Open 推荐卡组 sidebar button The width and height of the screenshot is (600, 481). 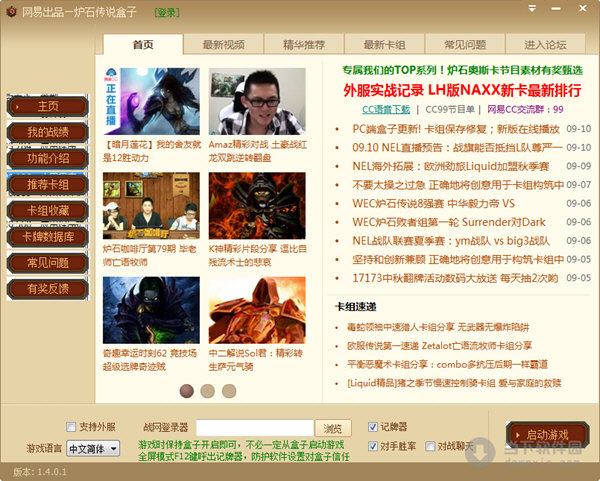point(48,184)
